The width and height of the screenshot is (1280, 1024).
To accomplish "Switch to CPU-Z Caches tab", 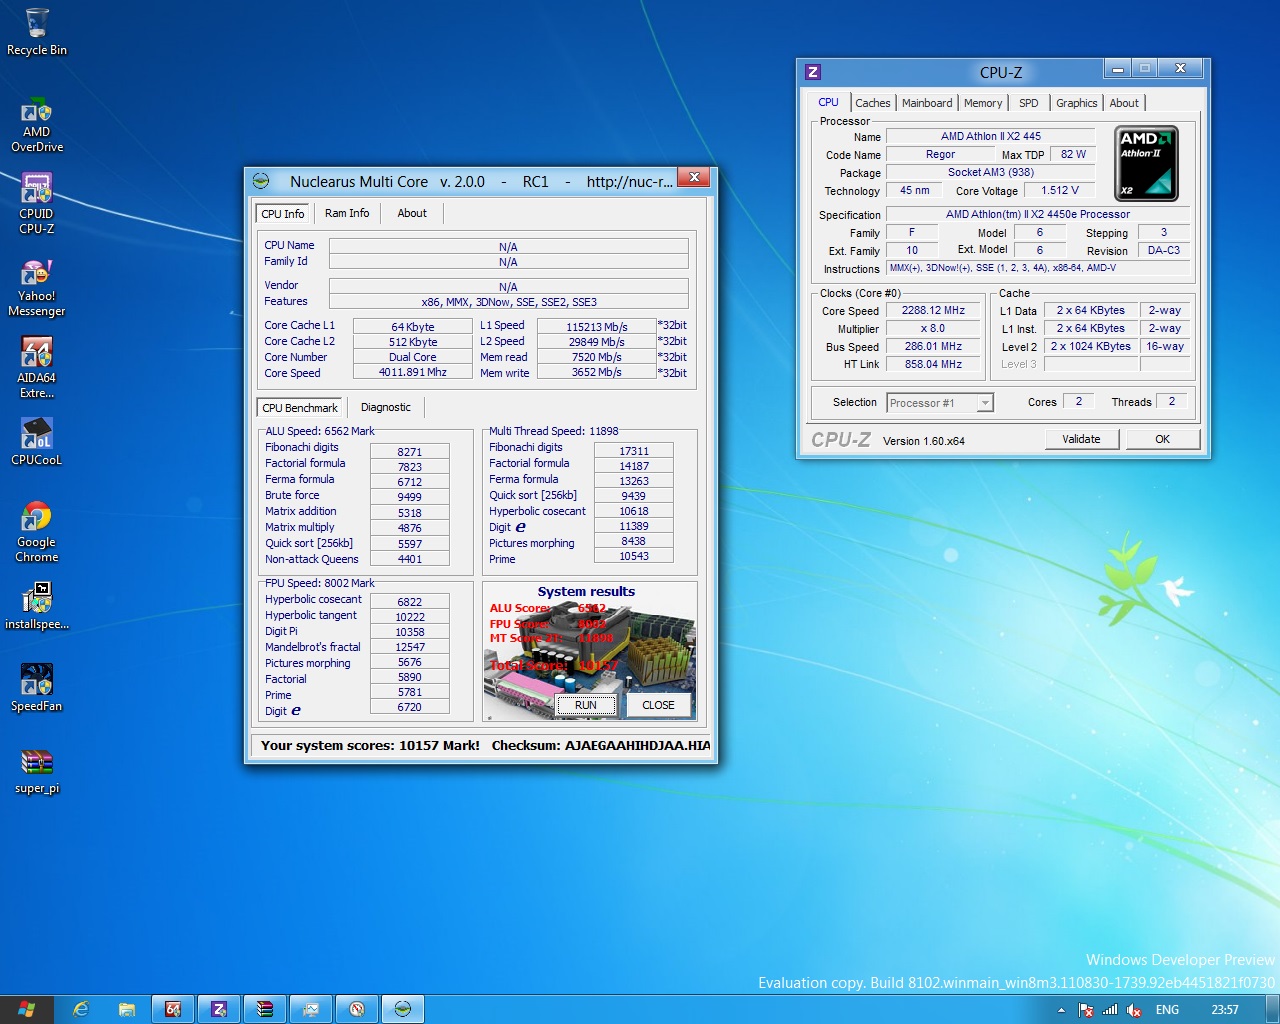I will tap(872, 103).
